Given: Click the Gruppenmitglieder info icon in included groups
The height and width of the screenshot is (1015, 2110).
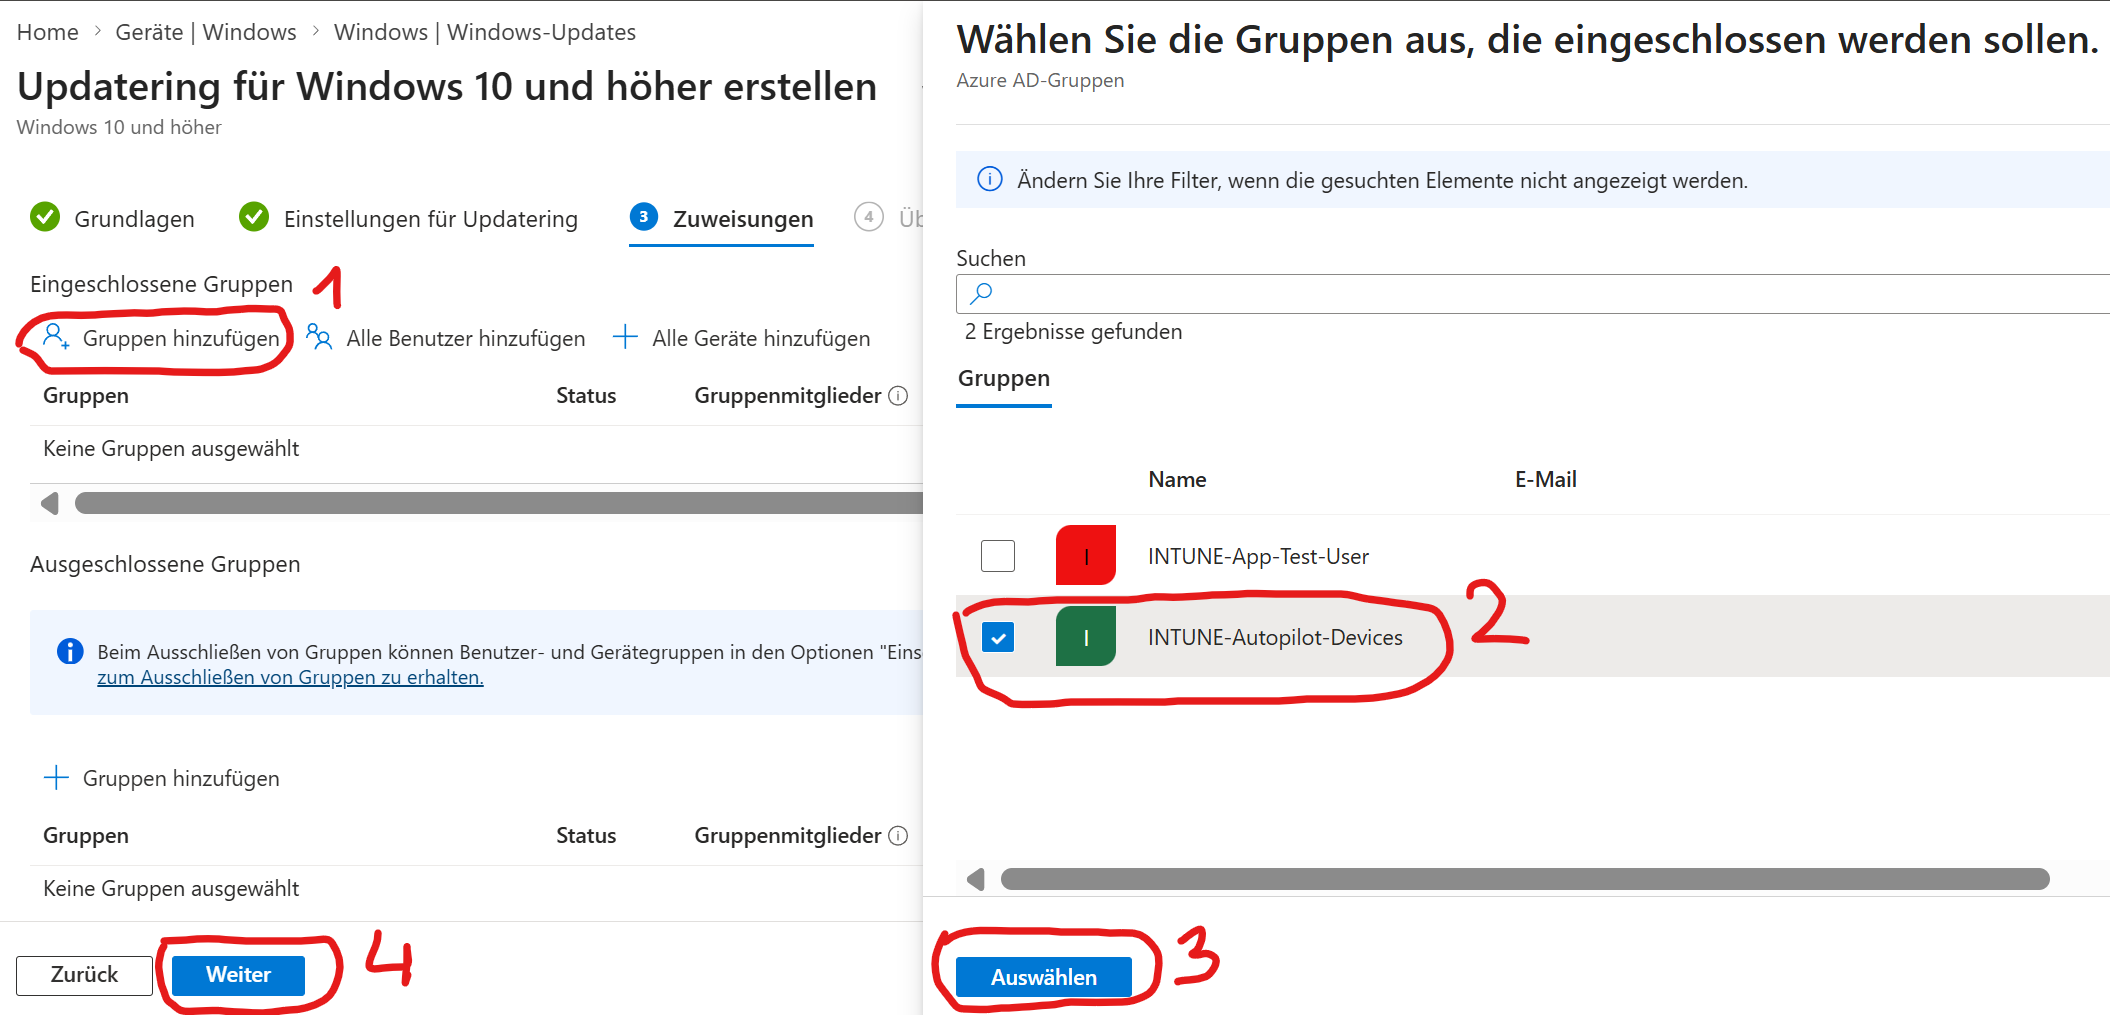Looking at the screenshot, I should click(899, 396).
